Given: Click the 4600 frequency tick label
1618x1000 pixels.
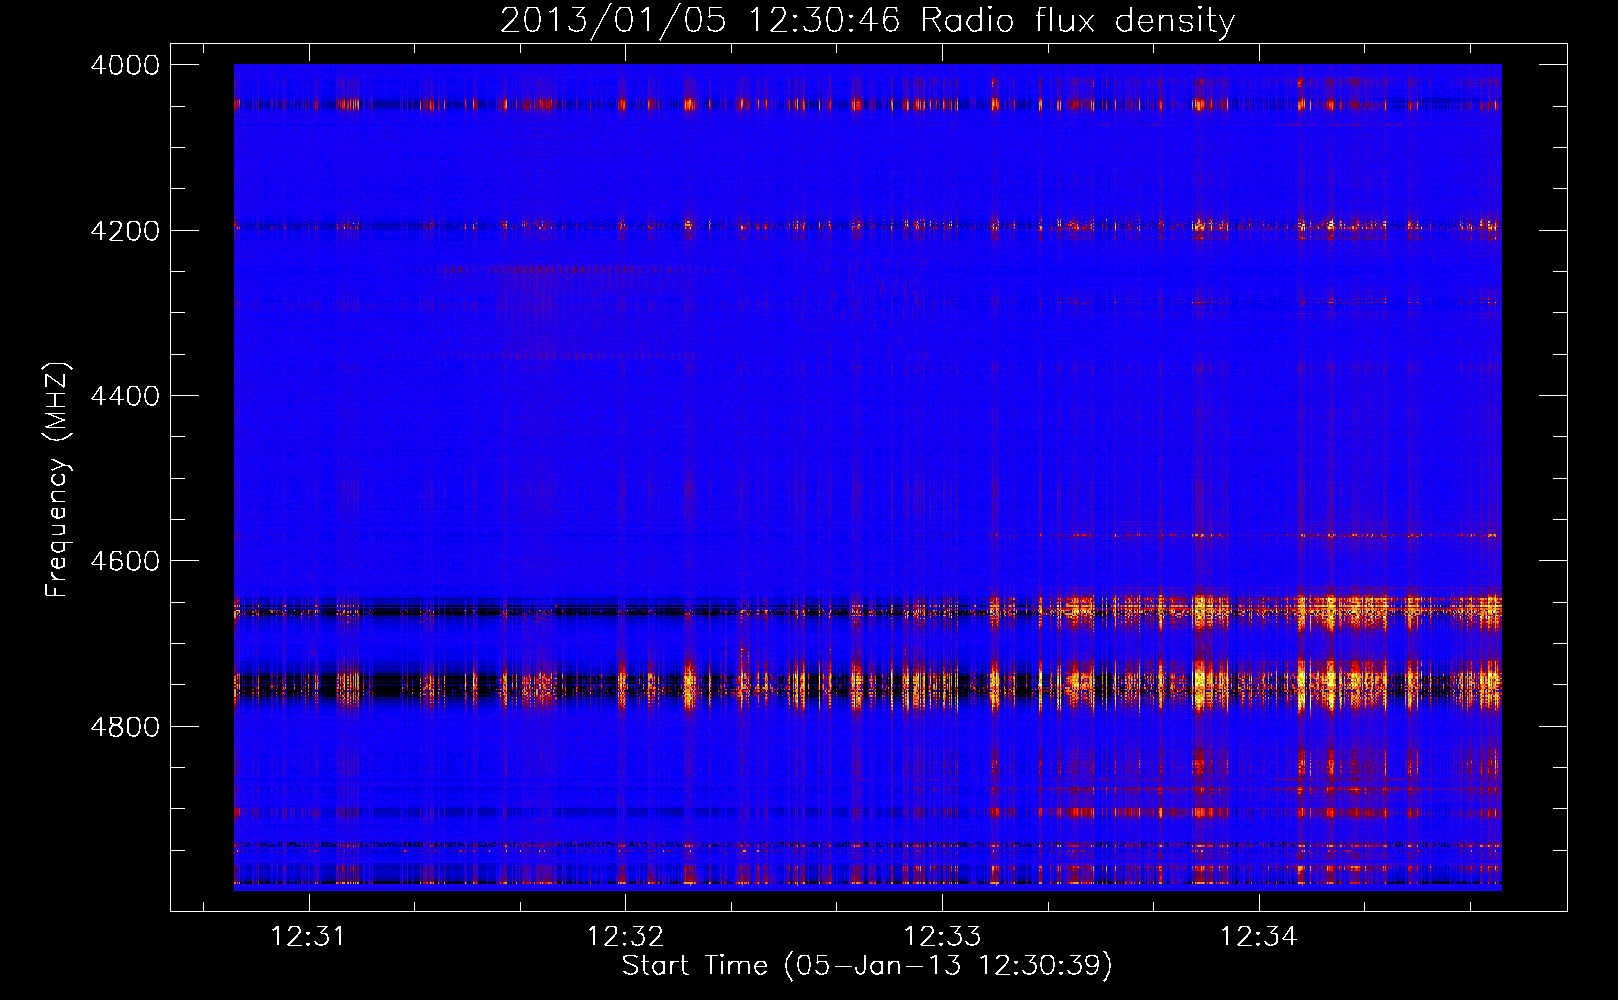Looking at the screenshot, I should (x=125, y=561).
